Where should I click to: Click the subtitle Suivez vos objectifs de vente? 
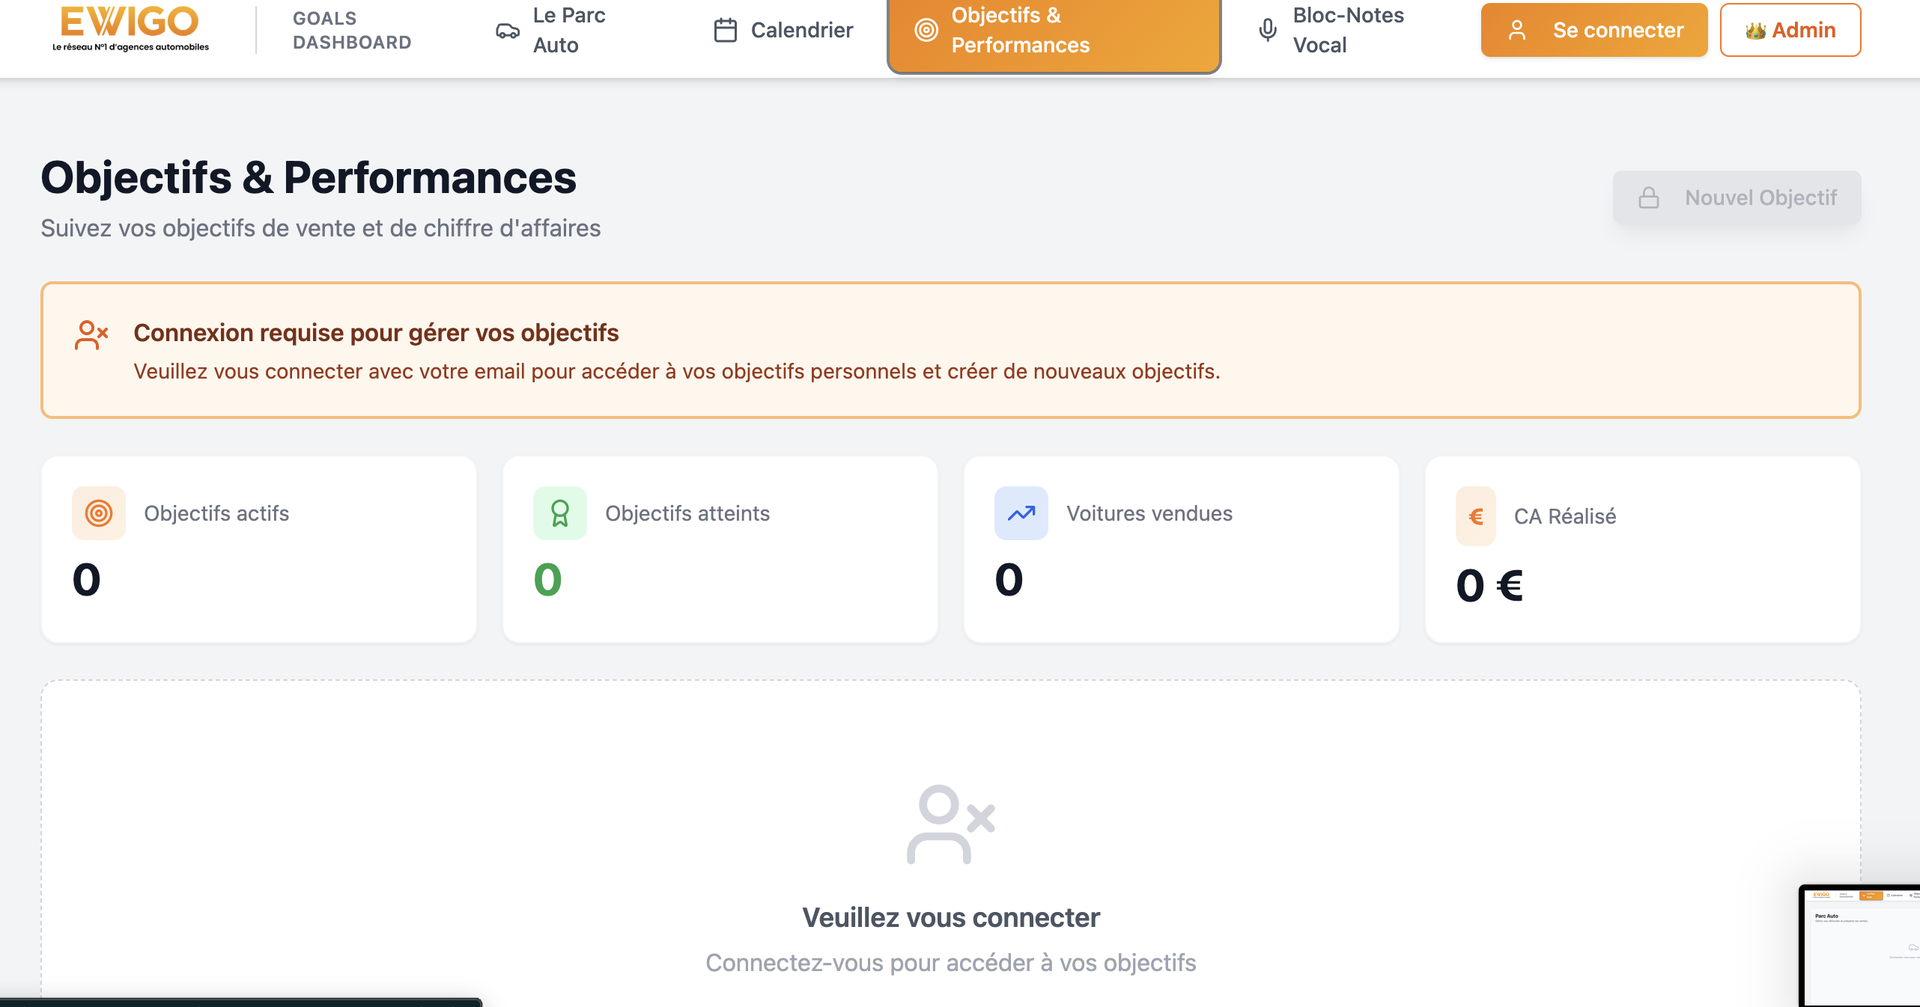[x=321, y=229]
